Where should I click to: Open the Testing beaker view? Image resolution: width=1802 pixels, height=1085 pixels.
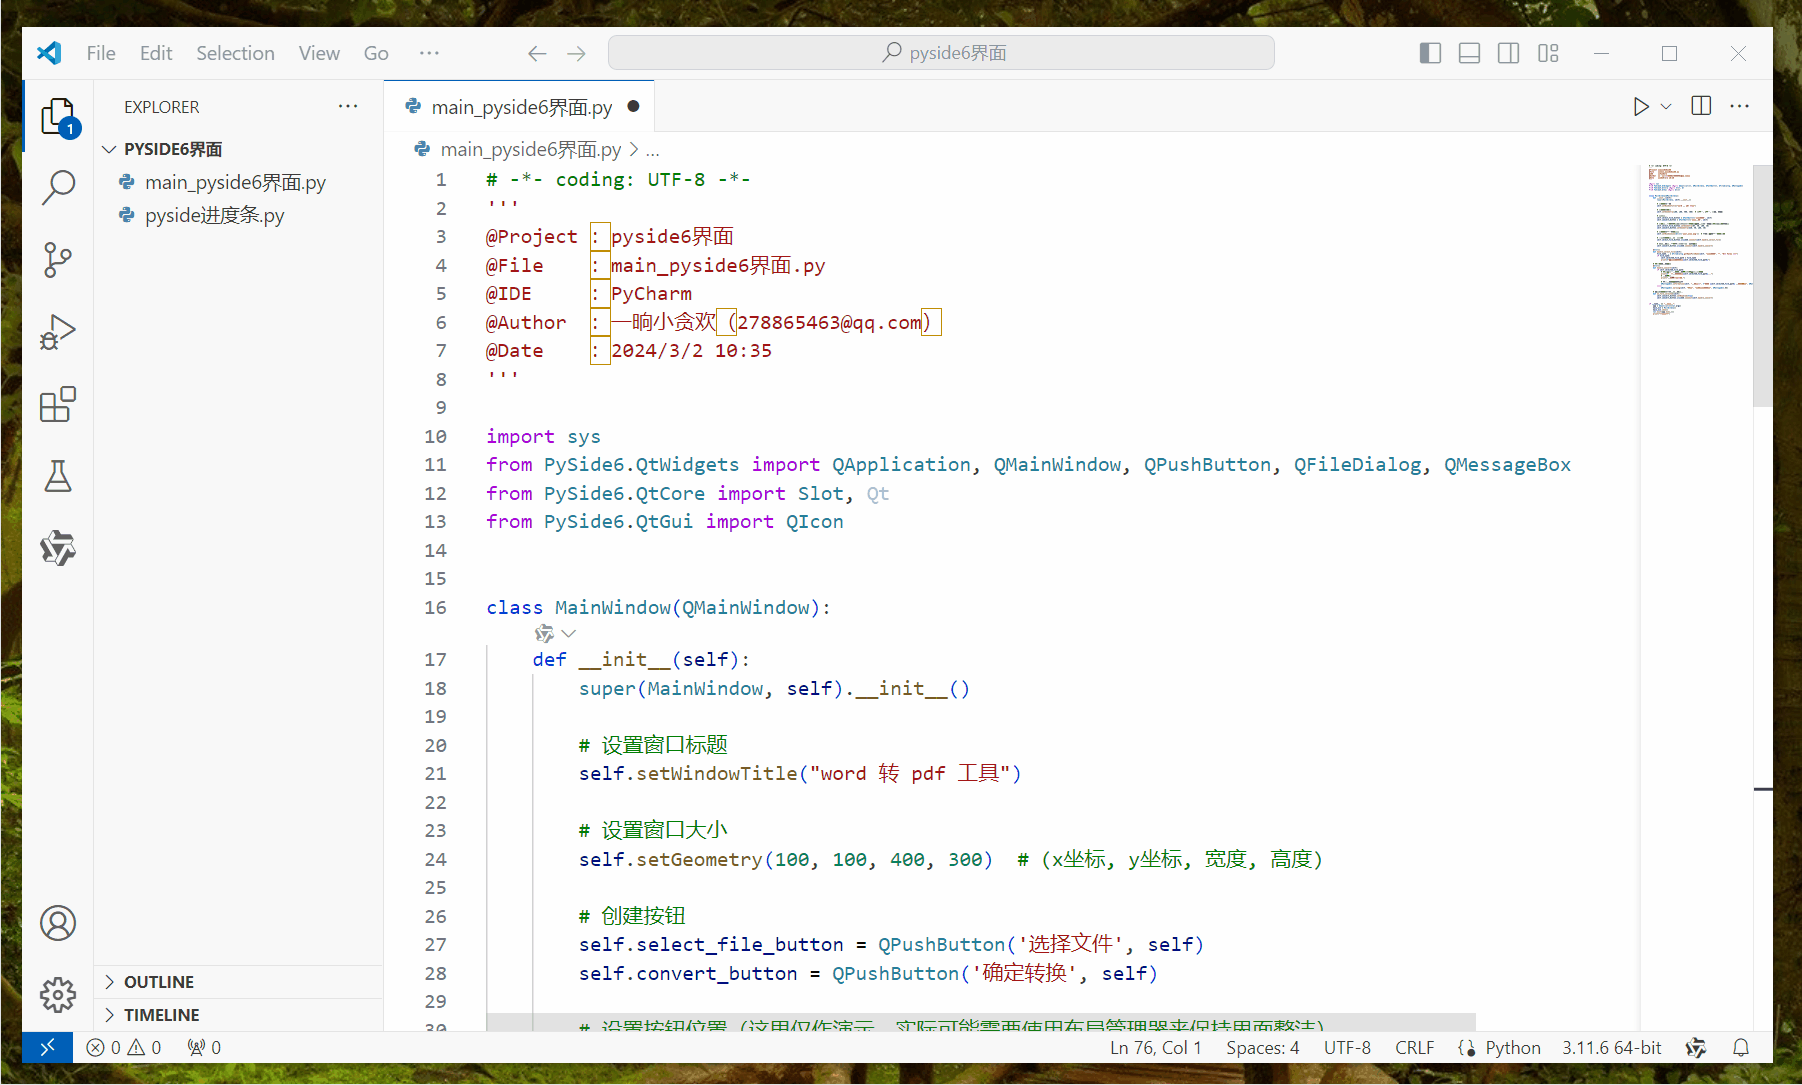point(58,476)
